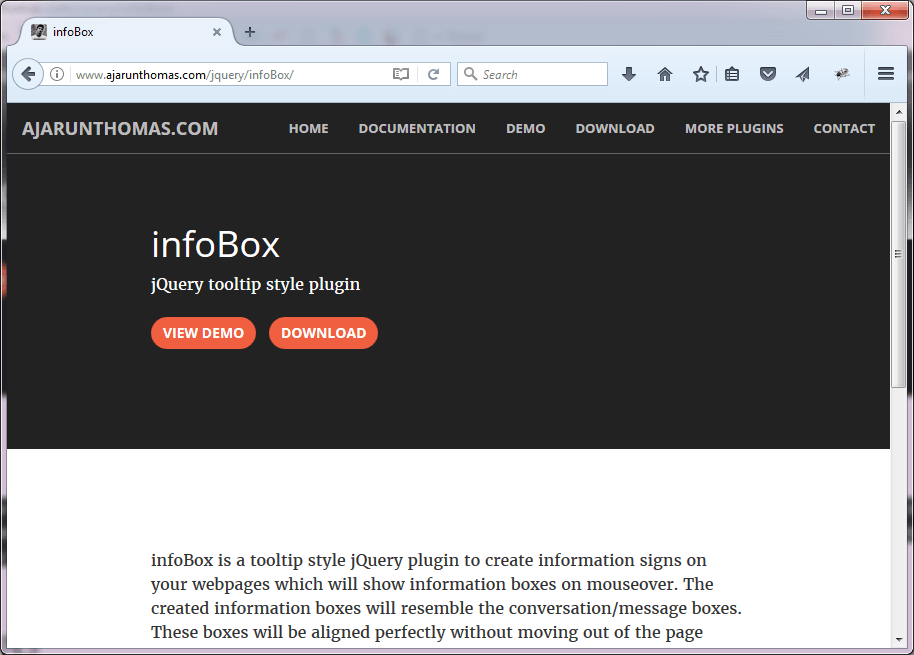Image resolution: width=914 pixels, height=655 pixels.
Task: Open the CONTACT nav item
Action: 844,129
